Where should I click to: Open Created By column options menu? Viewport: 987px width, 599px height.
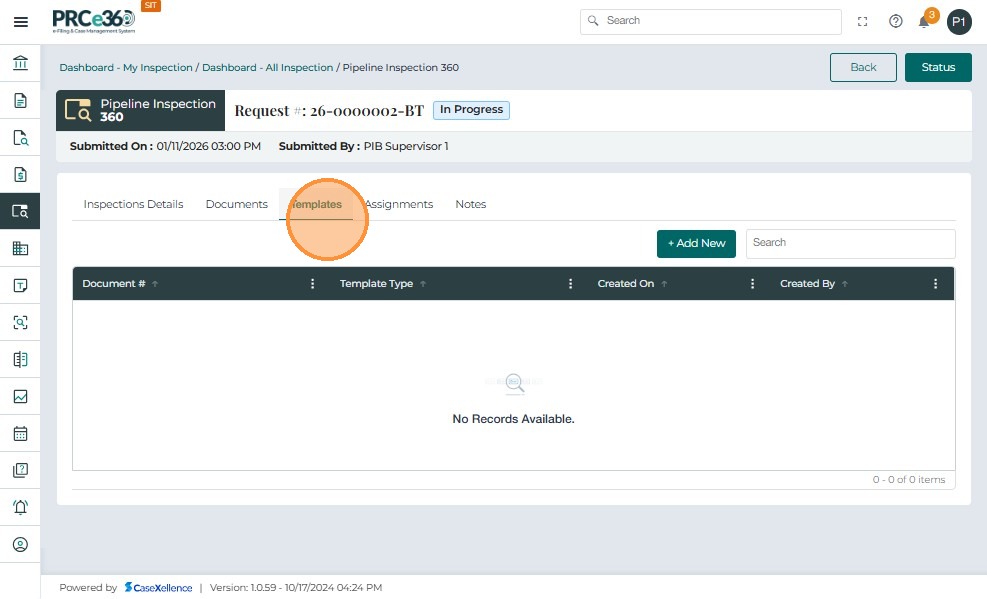coord(935,284)
